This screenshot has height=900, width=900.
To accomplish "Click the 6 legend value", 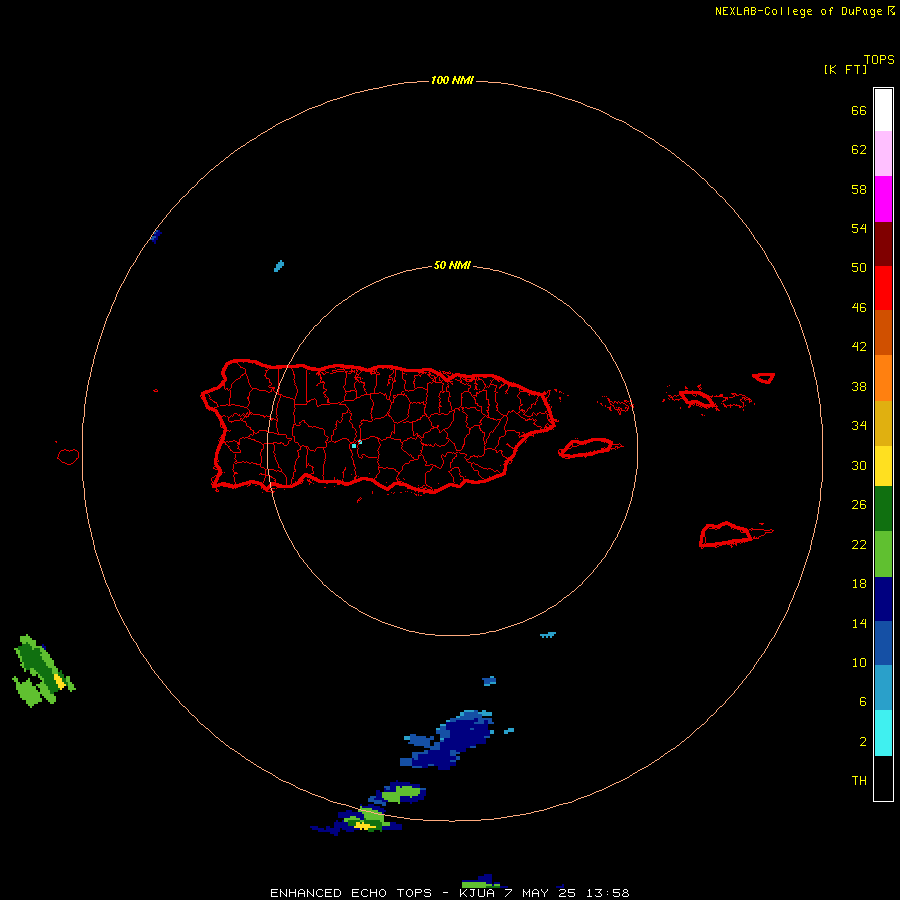I will pyautogui.click(x=863, y=701).
